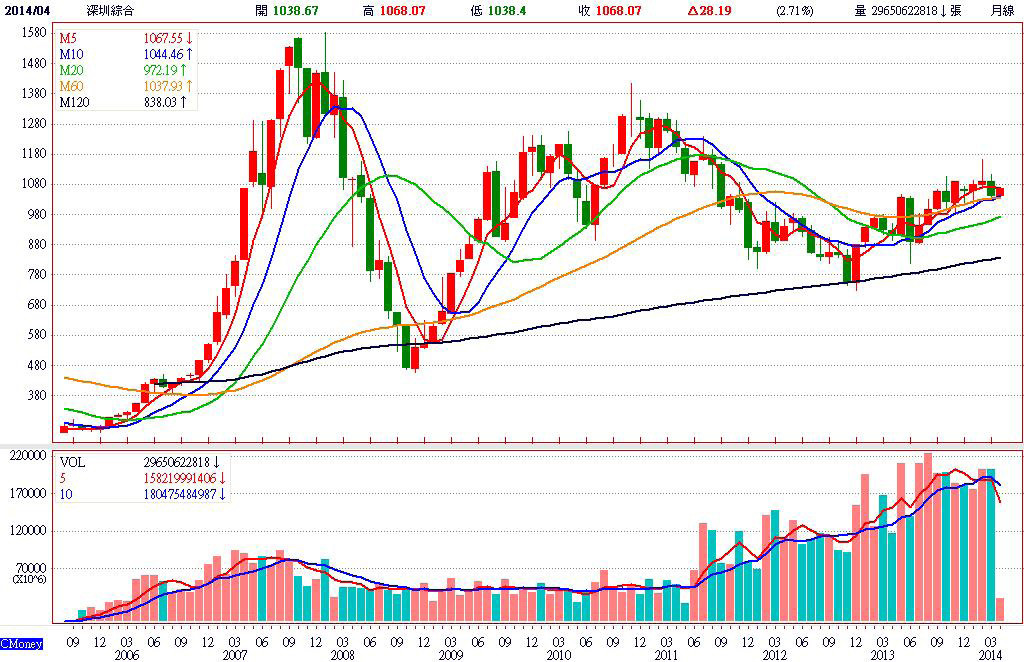Click the 120000 volume axis label
The image size is (1024, 662).
click(x=28, y=531)
